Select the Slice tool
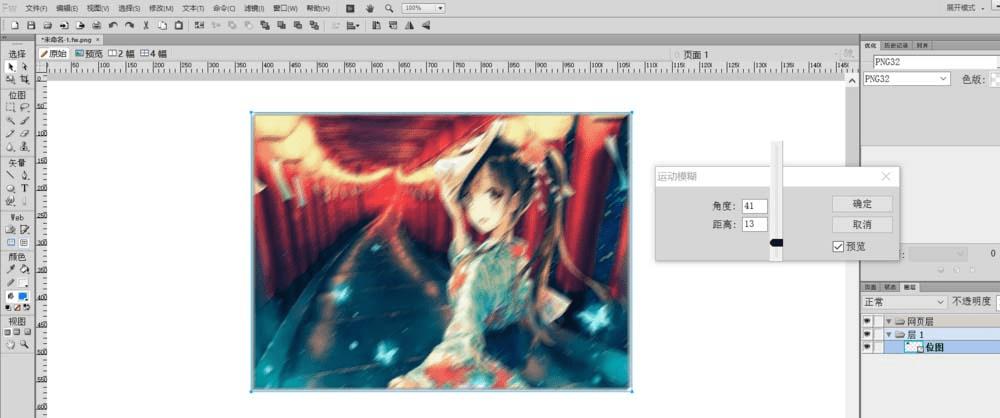Image resolution: width=1000 pixels, height=418 pixels. pyautogui.click(x=24, y=228)
